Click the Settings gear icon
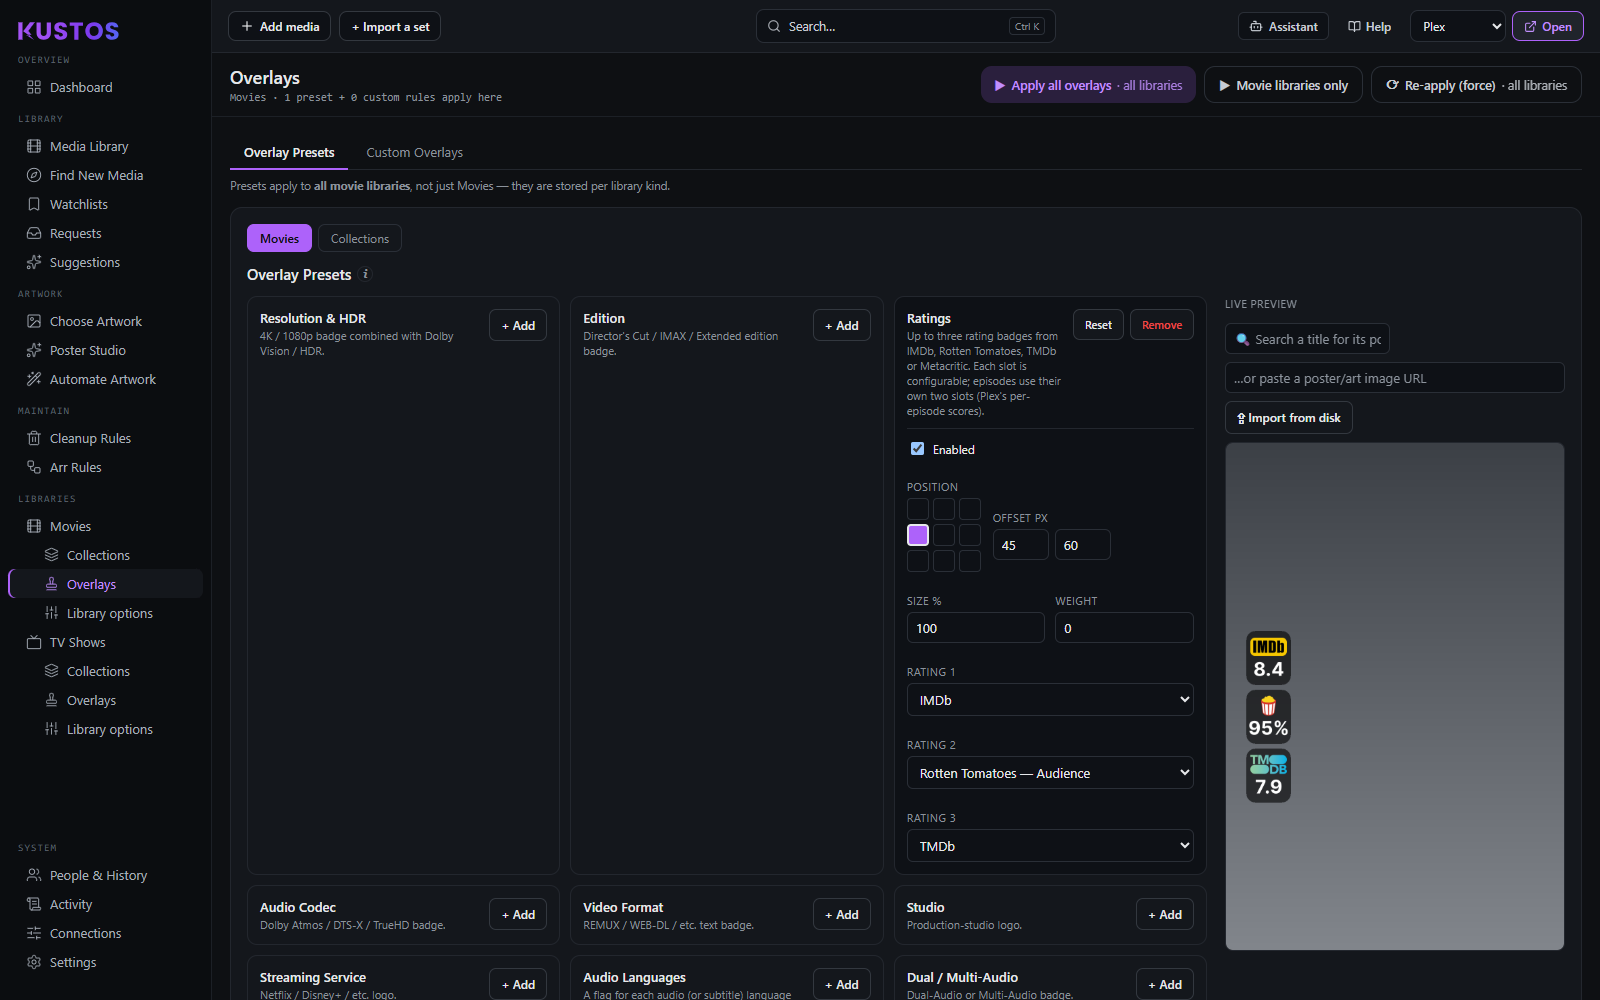 point(34,962)
